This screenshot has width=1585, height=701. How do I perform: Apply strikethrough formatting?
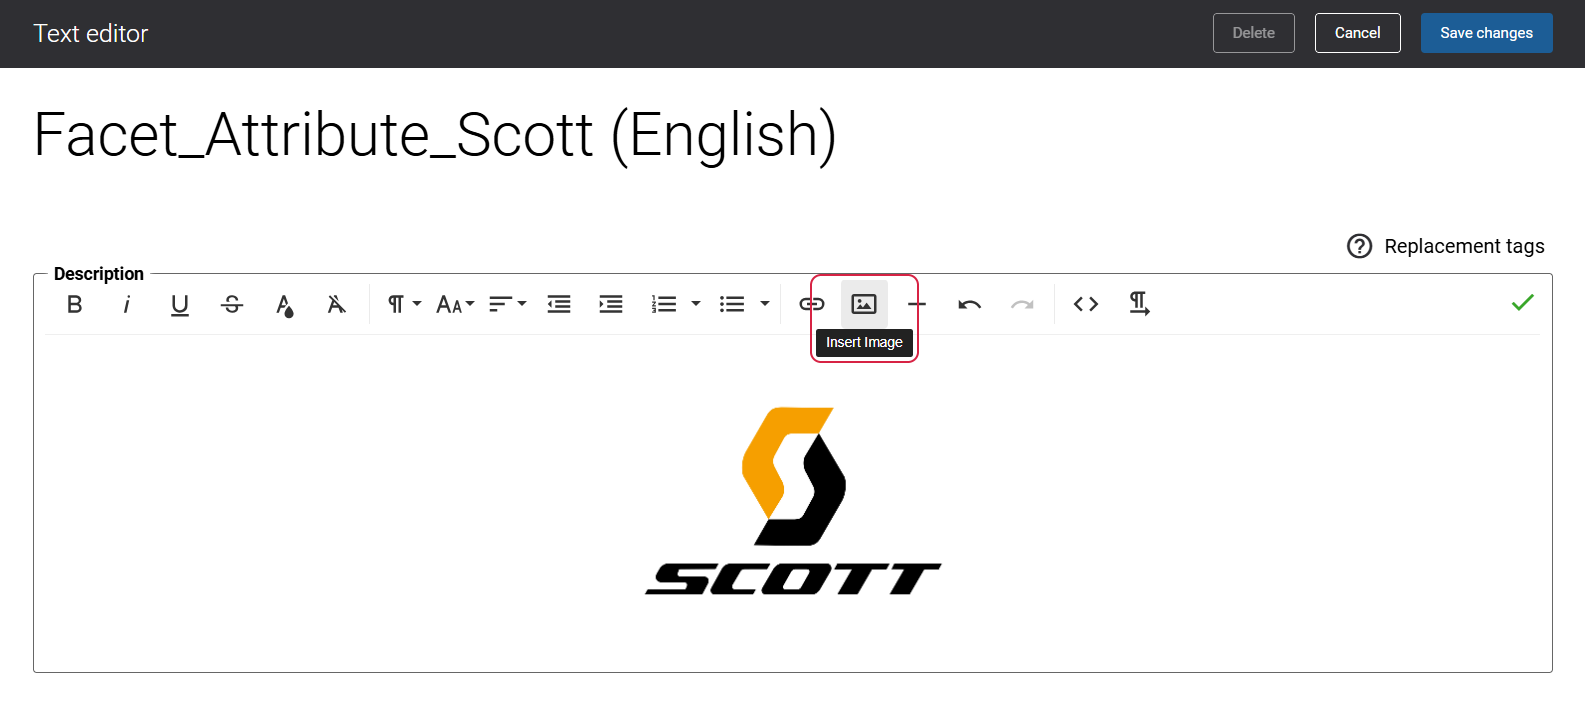coord(232,304)
